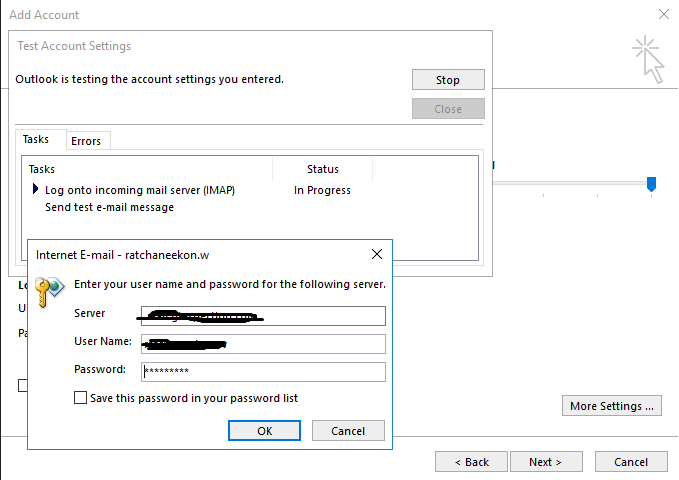
Task: Close the Internet E-mail password dialog
Action: click(x=376, y=255)
